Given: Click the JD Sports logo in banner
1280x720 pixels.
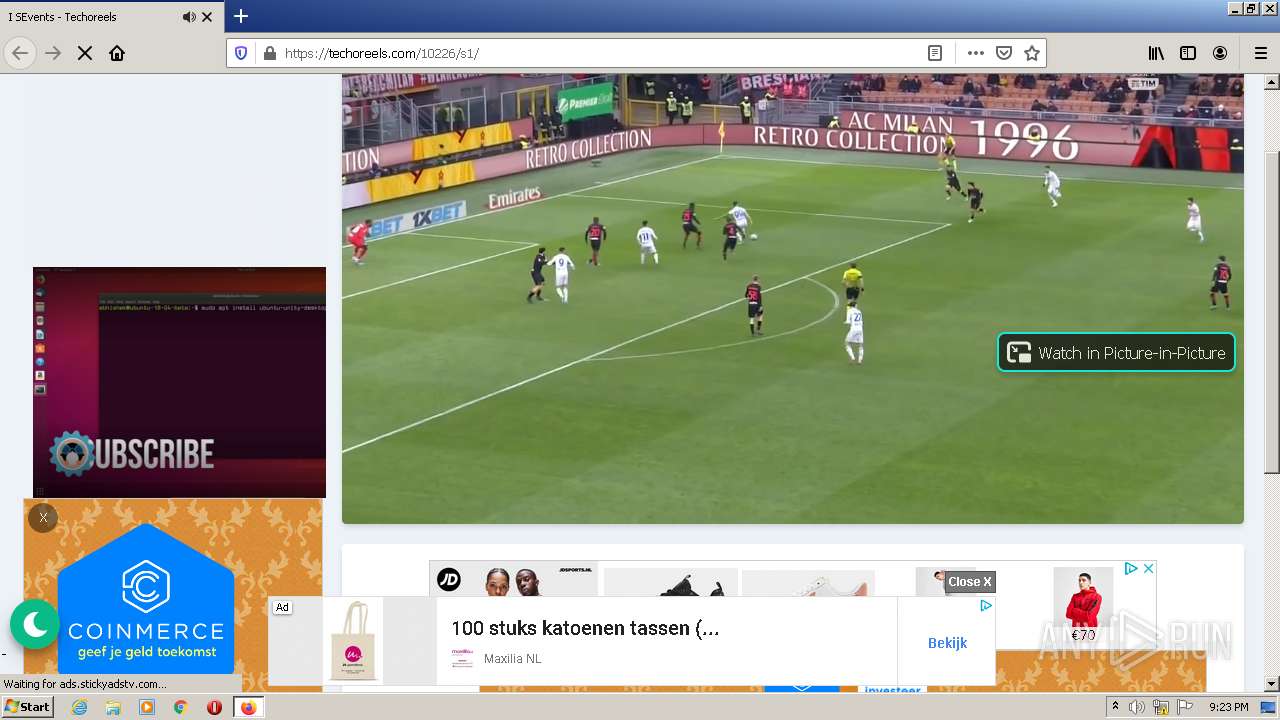Looking at the screenshot, I should coord(449,578).
